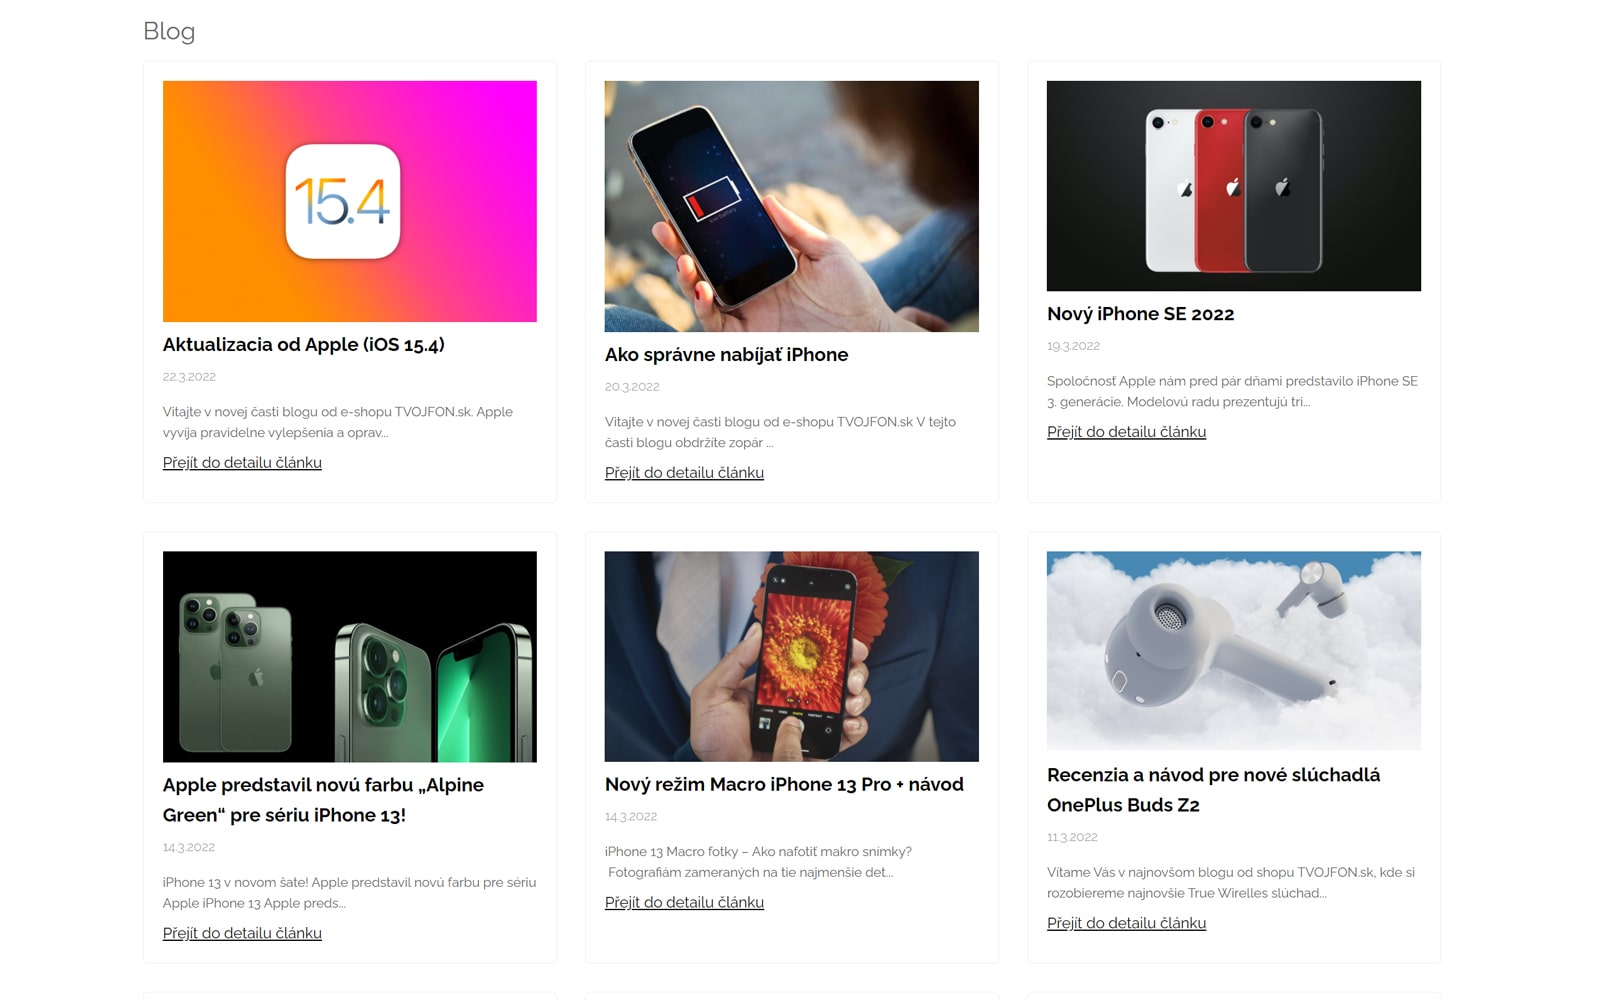Open the low battery iPhone image
The width and height of the screenshot is (1600, 1000).
coord(792,206)
